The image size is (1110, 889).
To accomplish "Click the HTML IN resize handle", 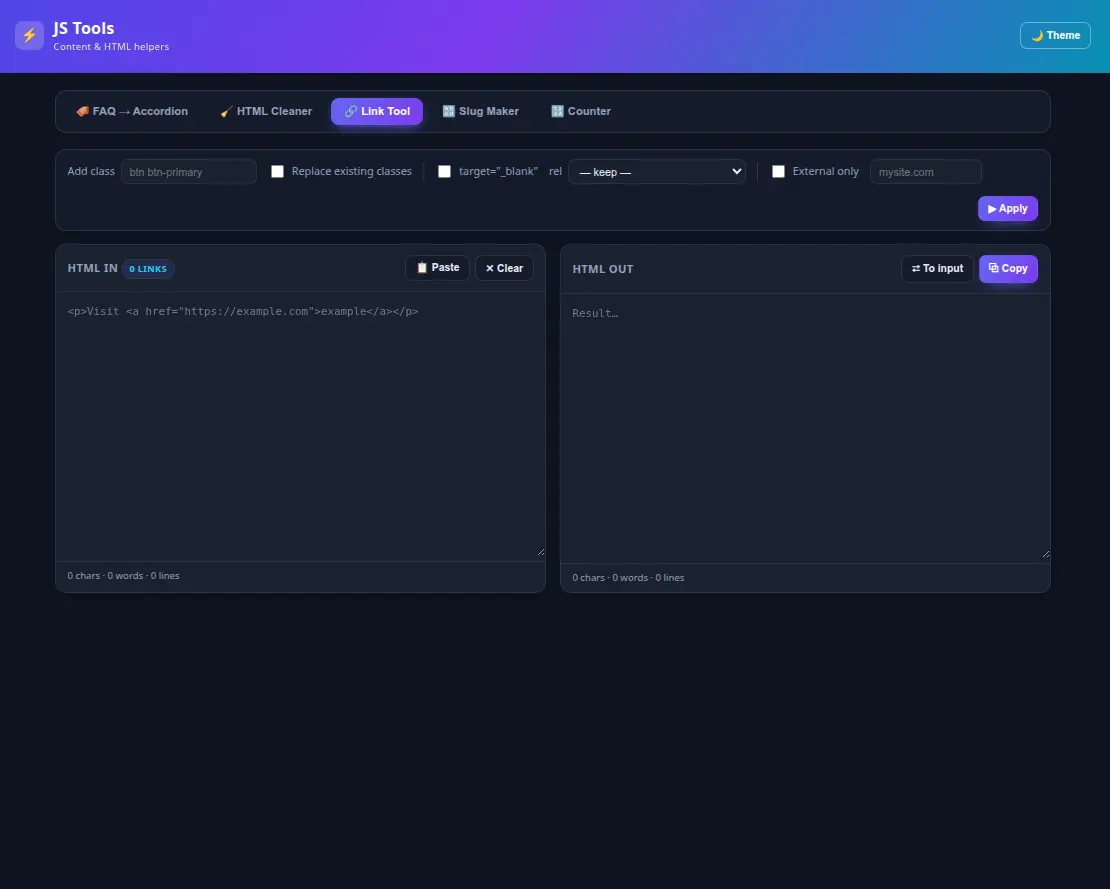I will (541, 552).
